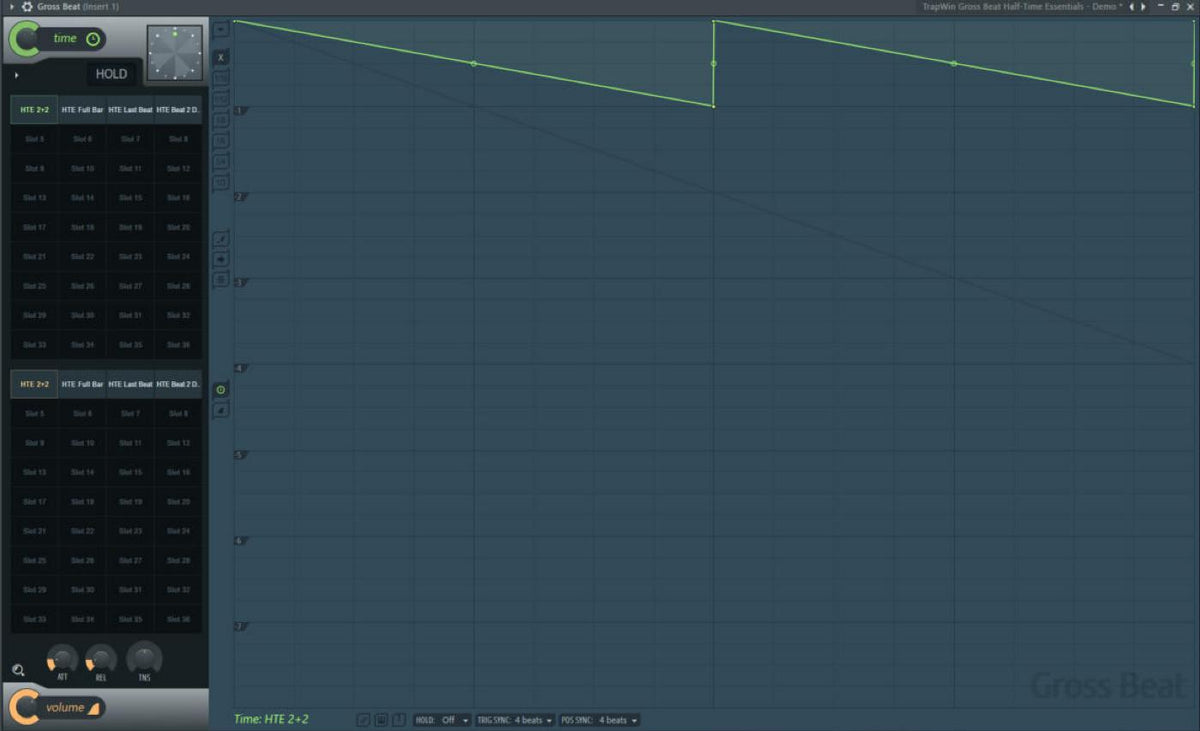Click the first small icon left of HOLD dropdown
Viewport: 1200px width, 731px height.
pos(363,720)
